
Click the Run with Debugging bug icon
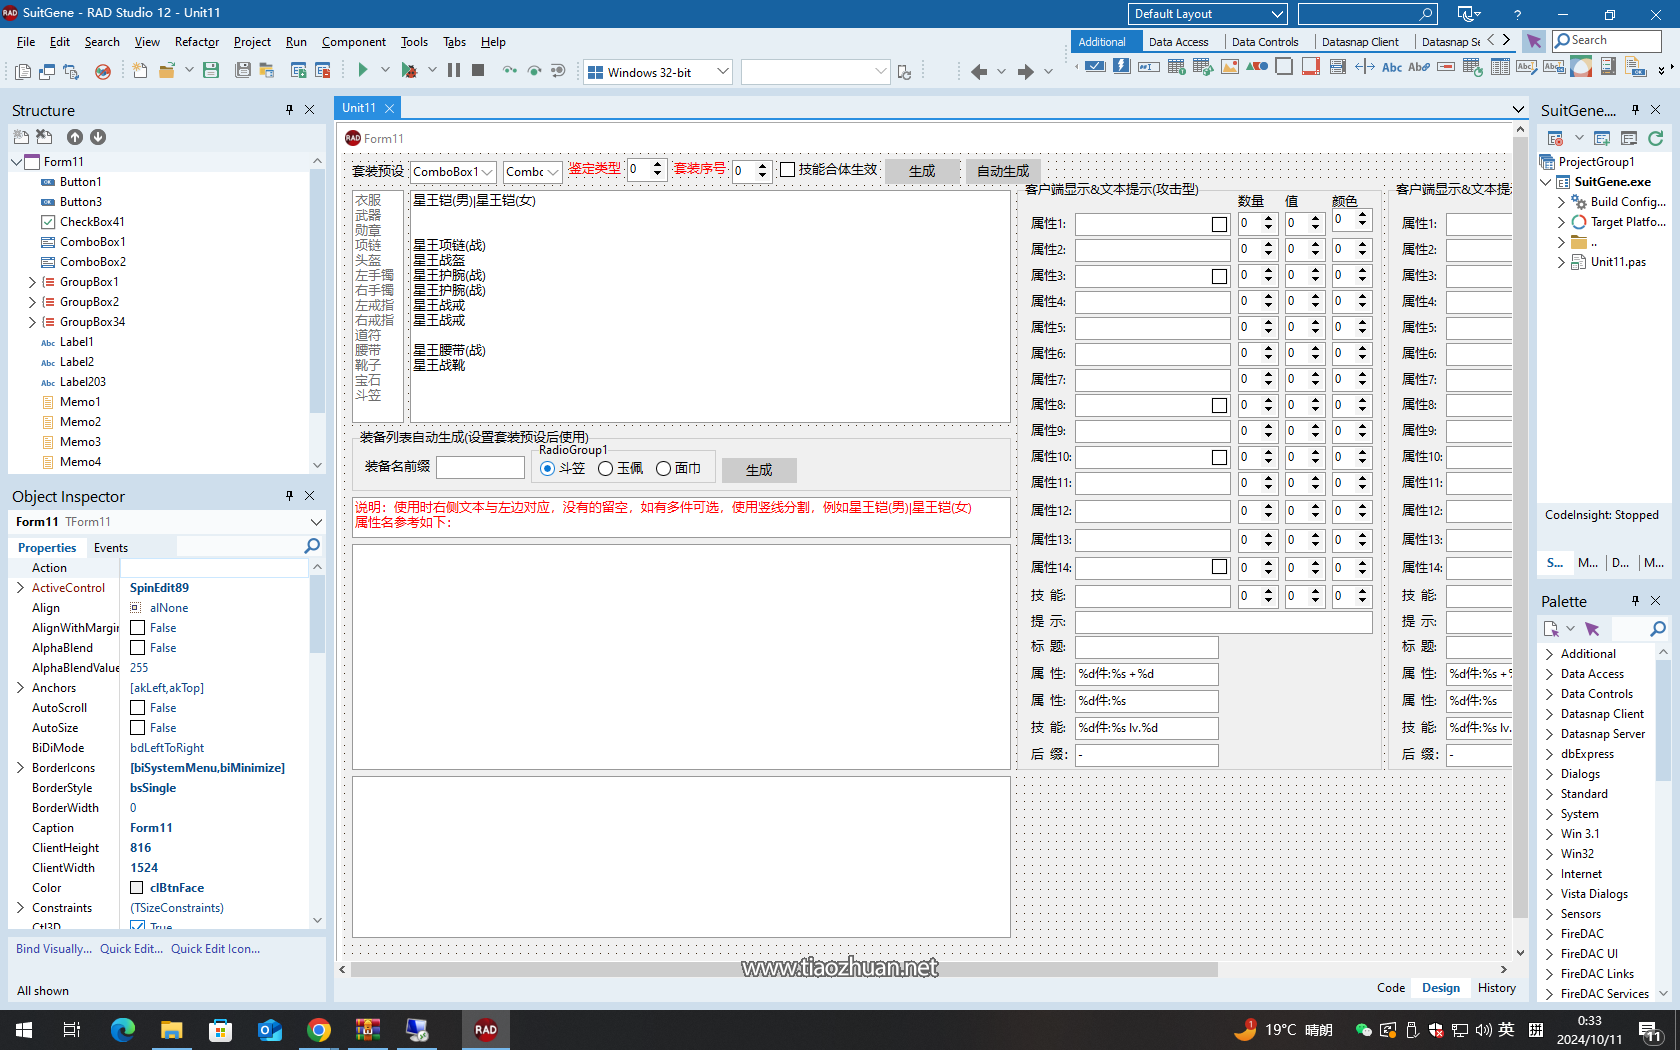click(x=408, y=71)
